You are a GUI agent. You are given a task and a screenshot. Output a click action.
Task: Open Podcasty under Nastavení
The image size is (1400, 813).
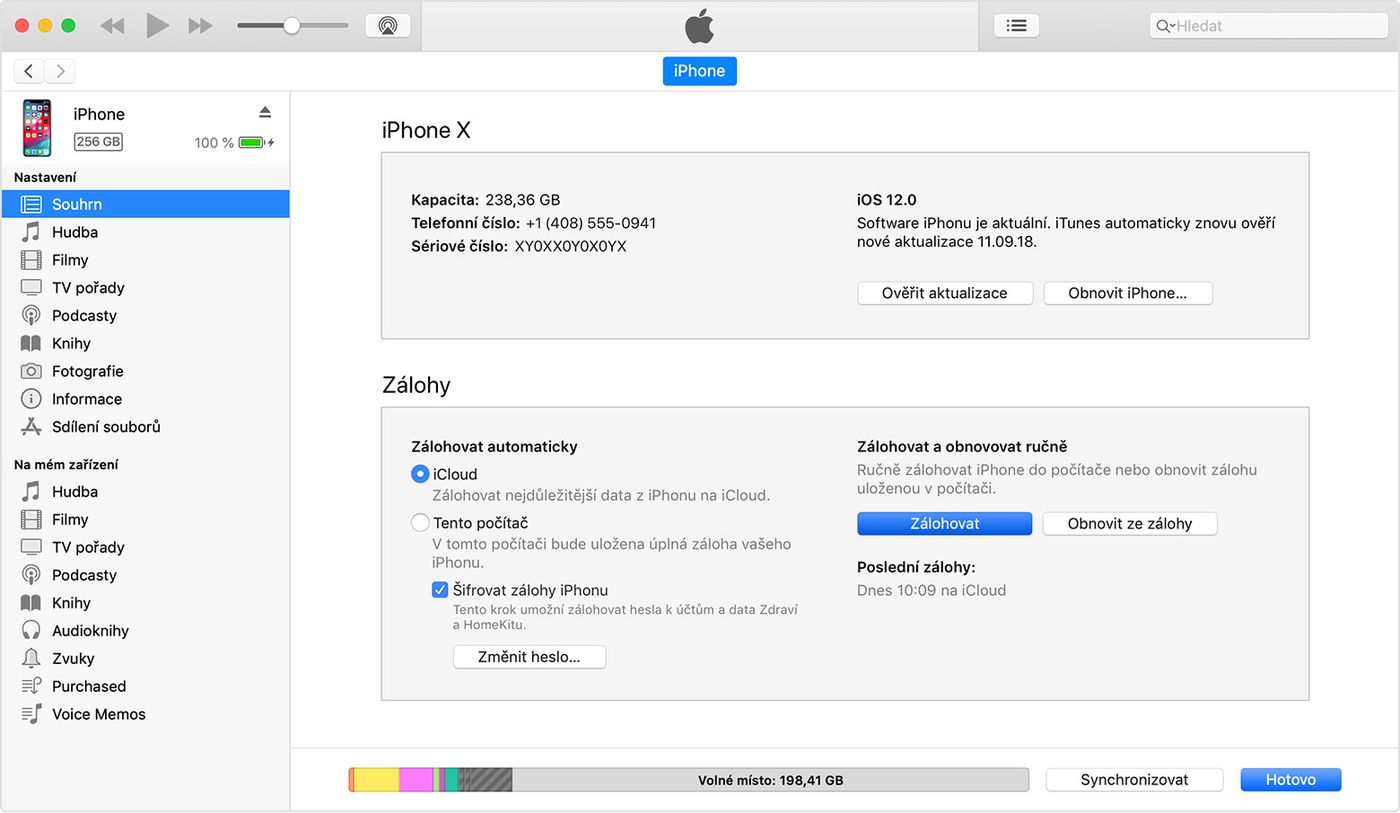tap(145, 316)
